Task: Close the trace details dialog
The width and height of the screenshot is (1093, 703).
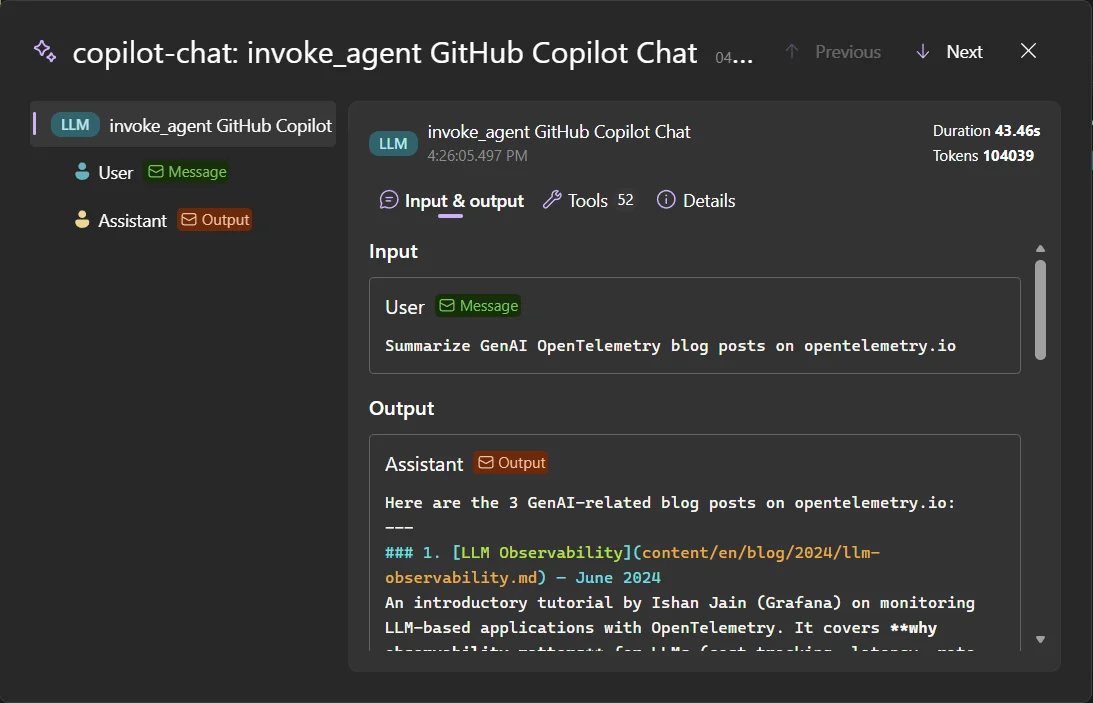Action: coord(1028,51)
